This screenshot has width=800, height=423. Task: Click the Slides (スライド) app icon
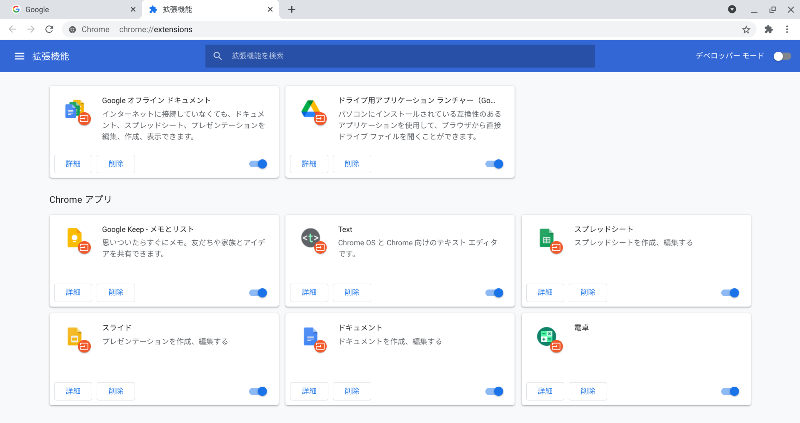click(77, 339)
